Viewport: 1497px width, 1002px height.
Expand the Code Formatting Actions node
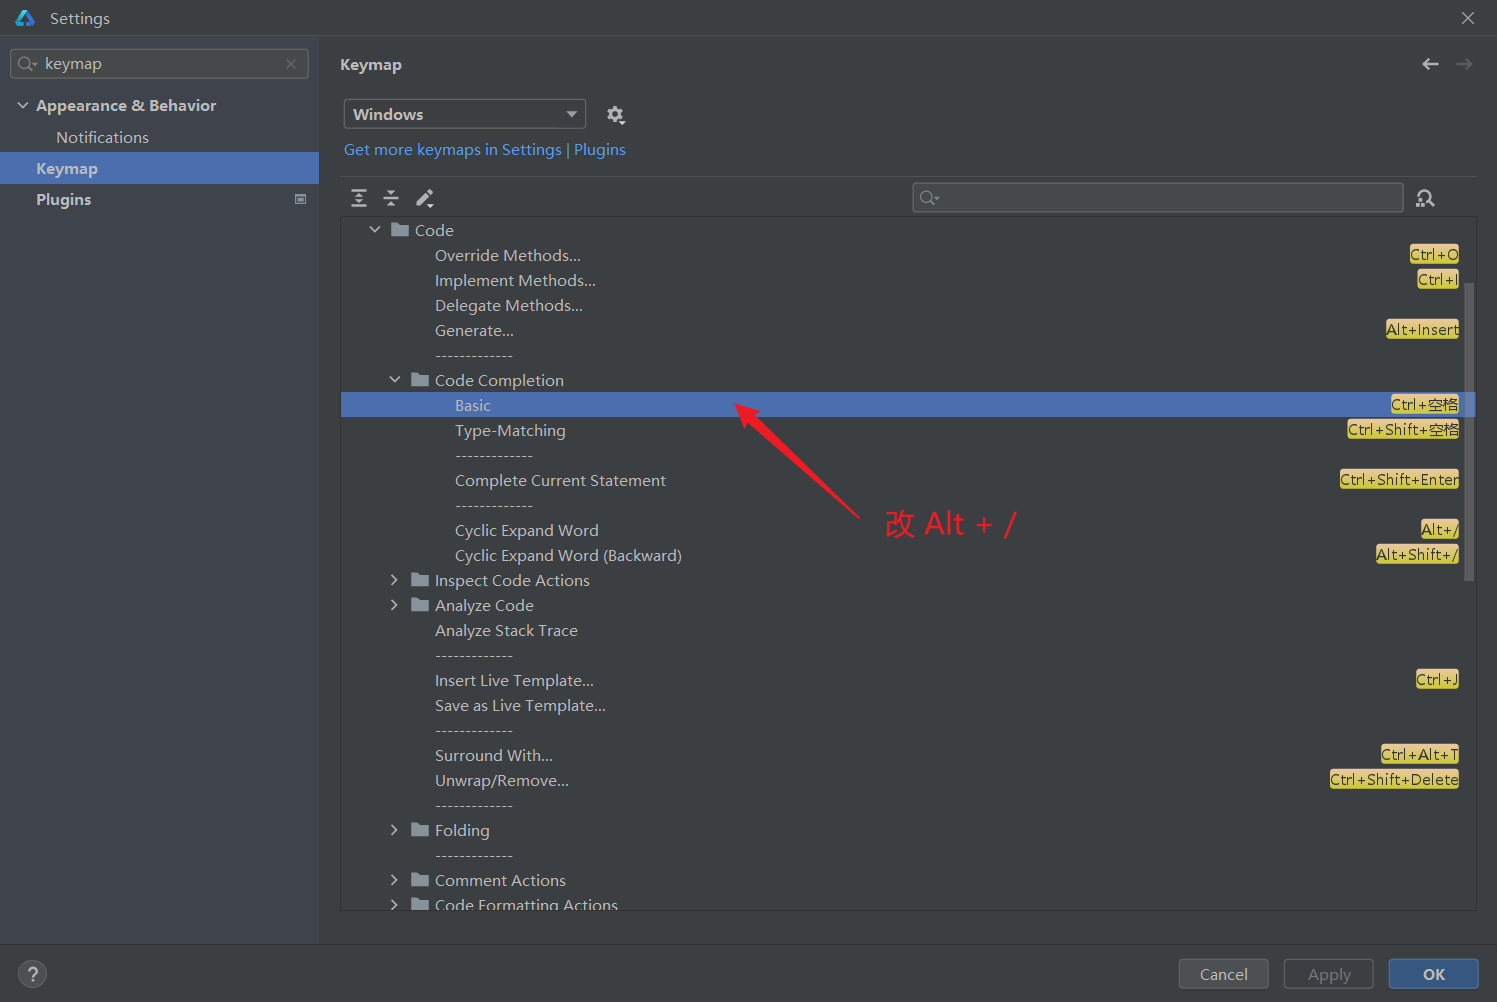click(x=394, y=904)
